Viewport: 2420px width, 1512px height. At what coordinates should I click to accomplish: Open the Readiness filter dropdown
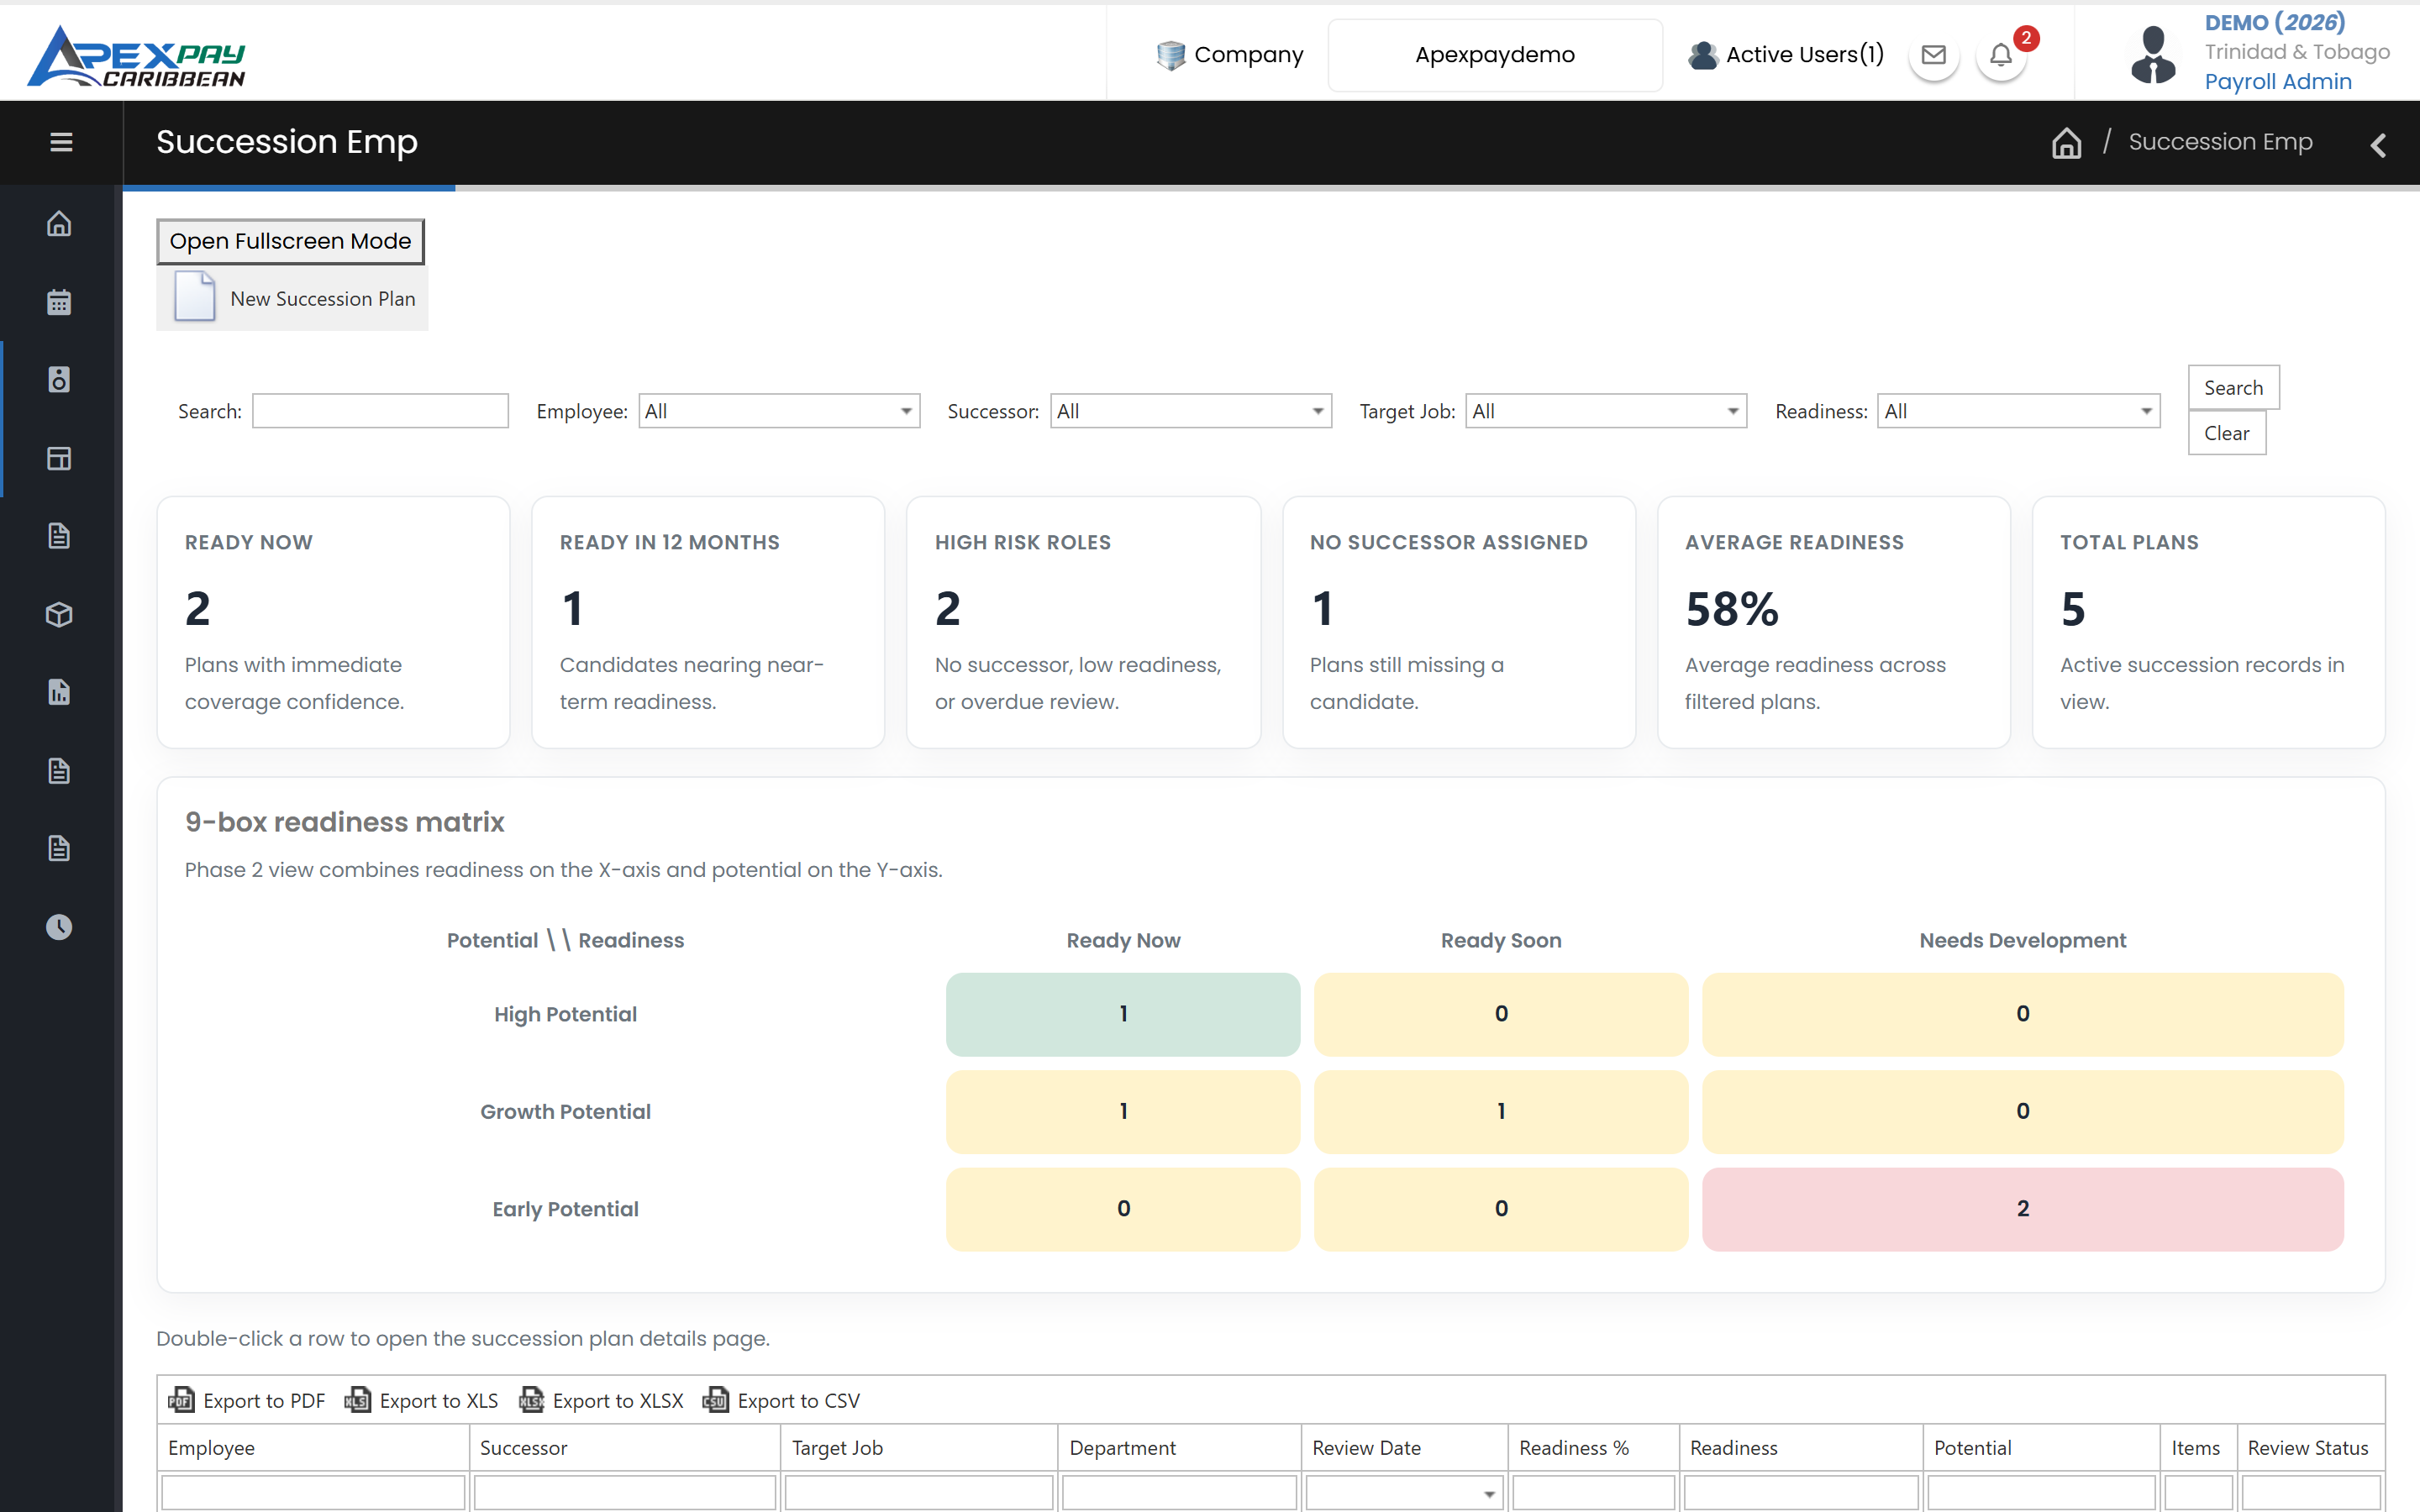(x=2018, y=411)
